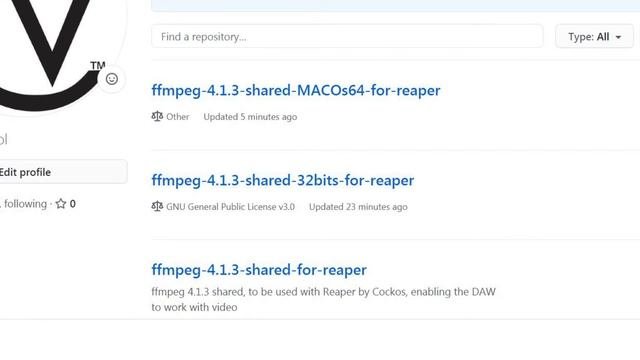640x360 pixels.
Task: Click the Updated 23 minutes ago timestamp
Action: (358, 207)
